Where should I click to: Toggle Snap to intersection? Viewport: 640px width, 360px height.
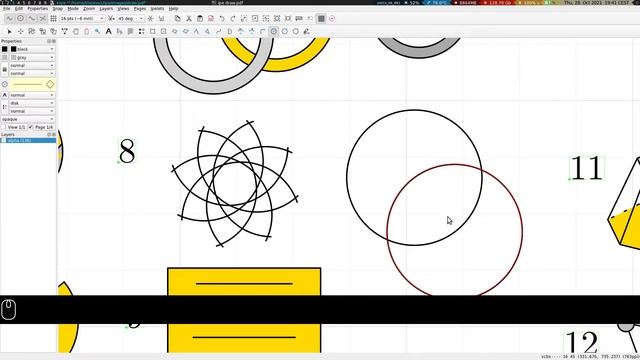tap(42, 18)
